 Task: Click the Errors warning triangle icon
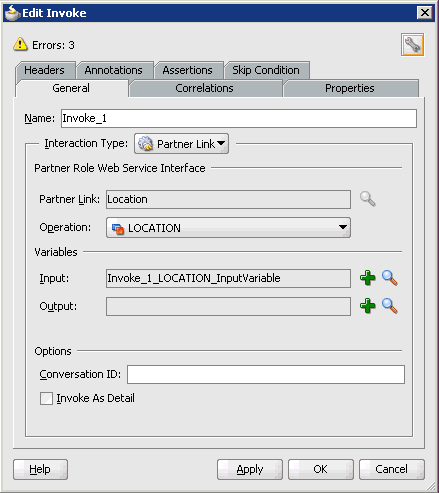[20, 44]
